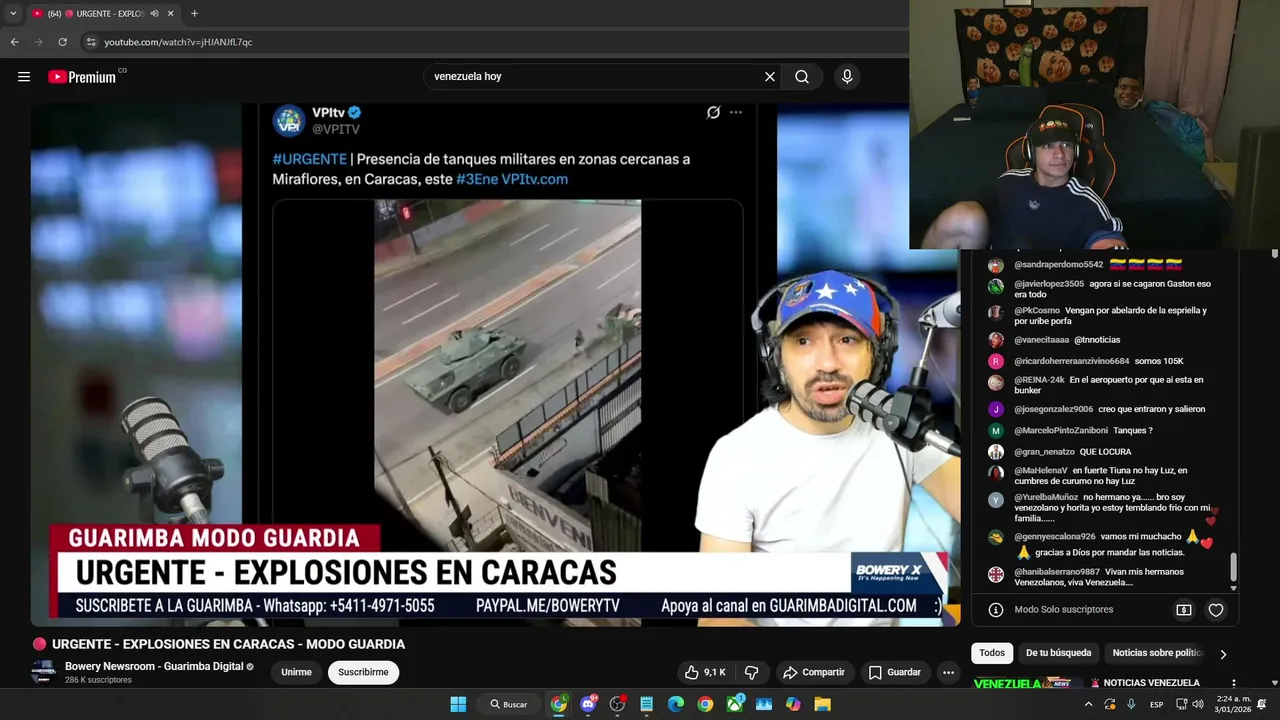Select the 'De tu búsqueda' chip
The height and width of the screenshot is (720, 1280).
[x=1058, y=653]
